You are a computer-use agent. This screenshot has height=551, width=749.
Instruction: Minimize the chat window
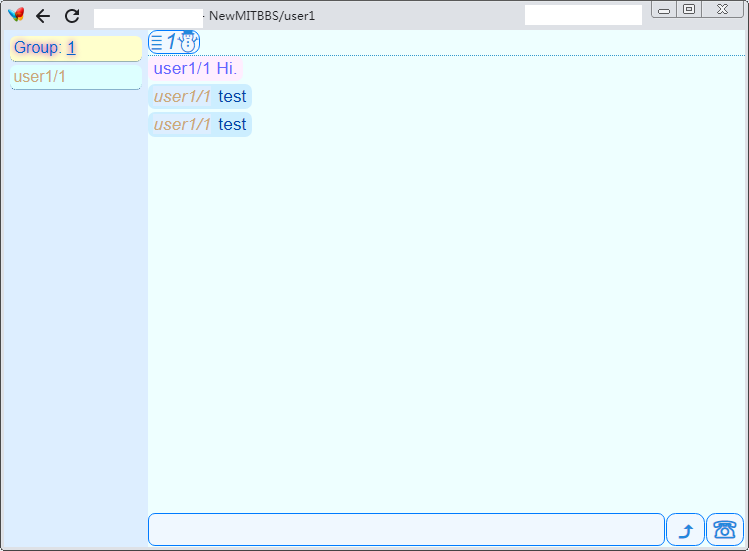664,10
